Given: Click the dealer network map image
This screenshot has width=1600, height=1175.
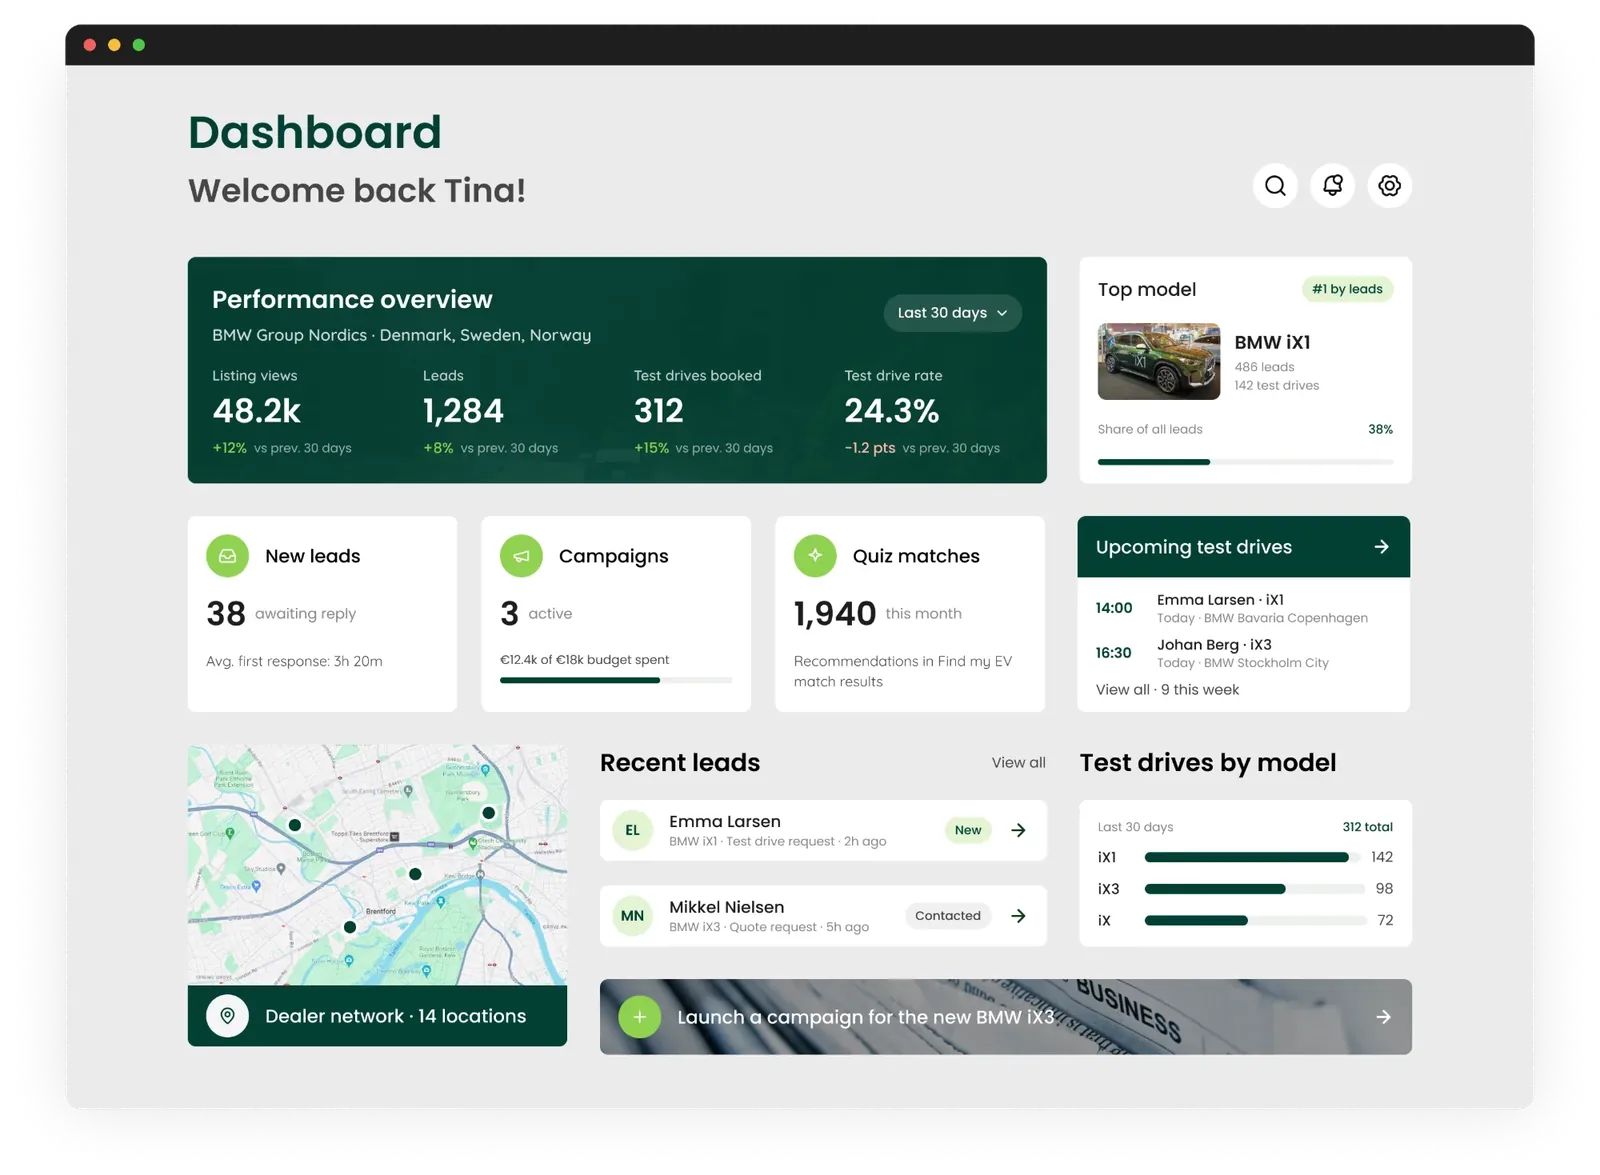Looking at the screenshot, I should pos(377,865).
